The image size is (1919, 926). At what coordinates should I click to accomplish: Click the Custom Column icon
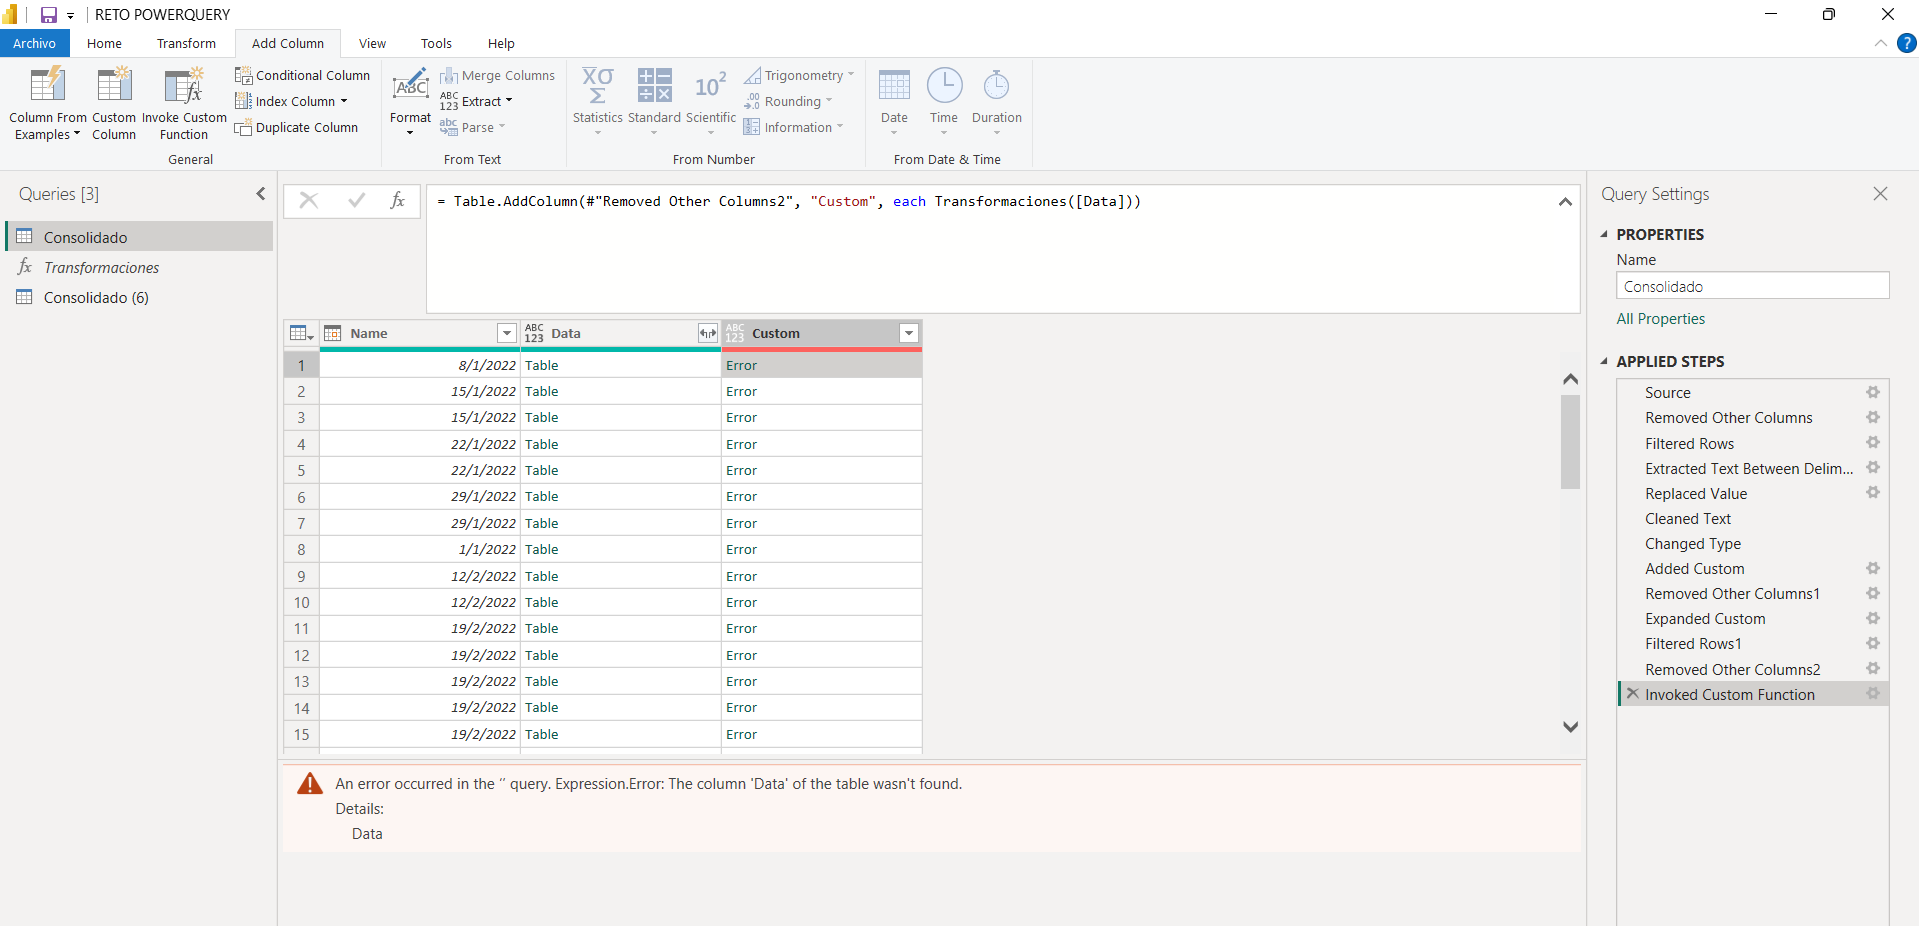114,87
